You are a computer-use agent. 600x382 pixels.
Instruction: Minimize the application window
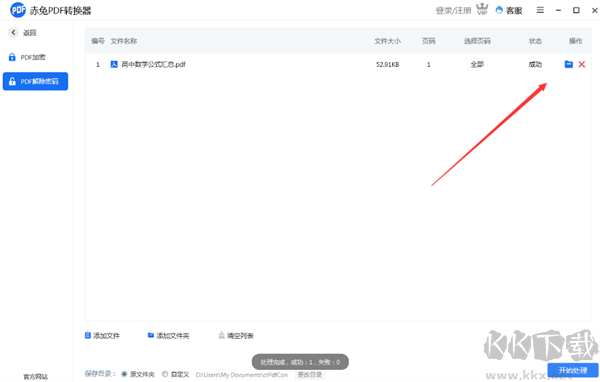pyautogui.click(x=558, y=10)
